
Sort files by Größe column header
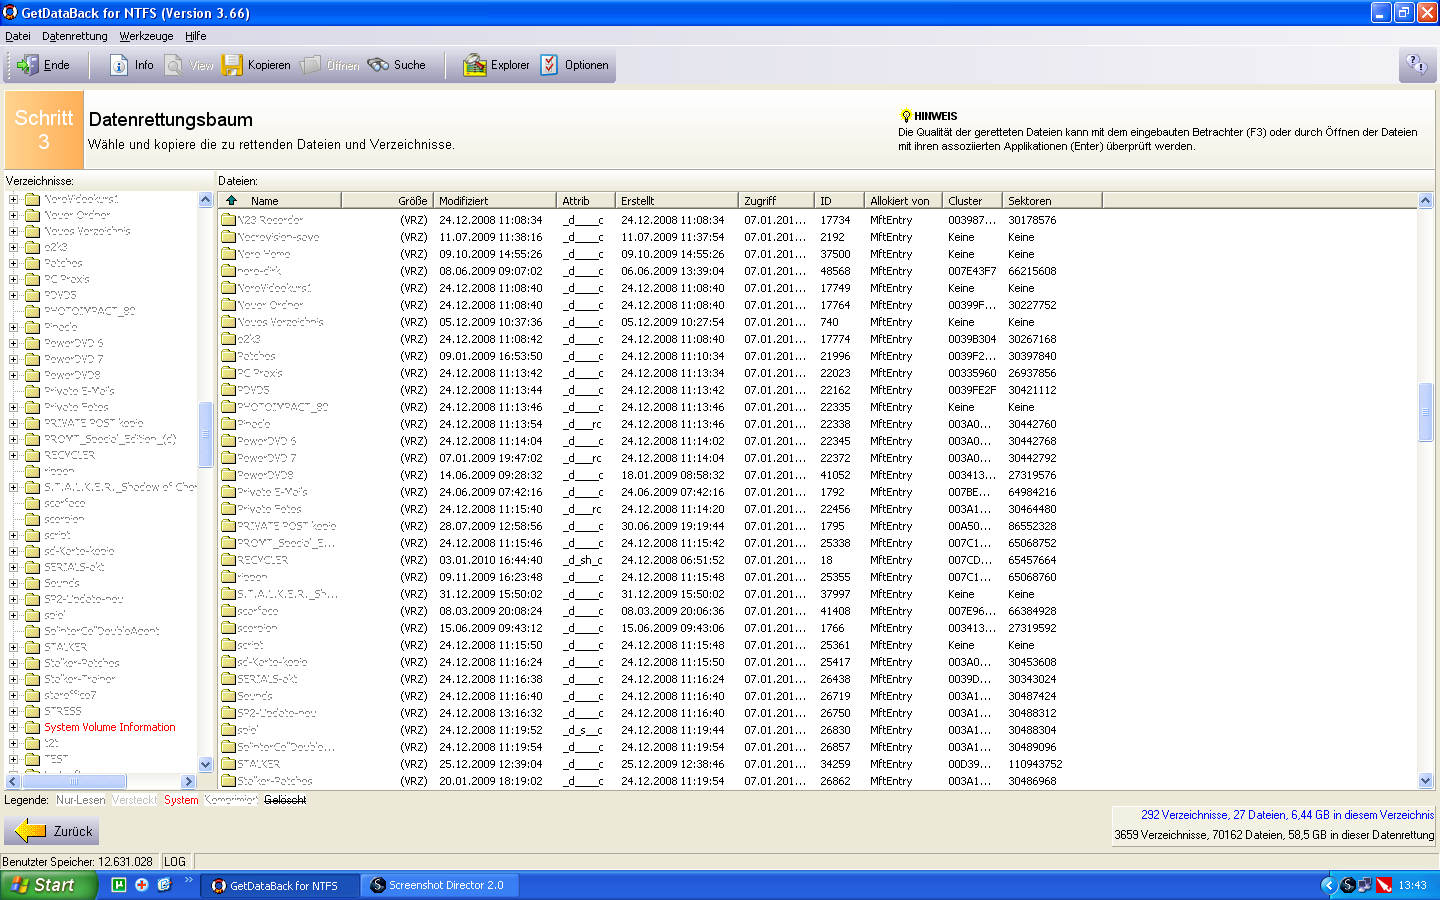387,200
